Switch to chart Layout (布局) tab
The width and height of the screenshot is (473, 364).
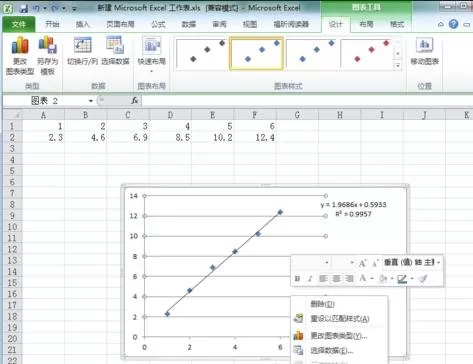(x=366, y=24)
